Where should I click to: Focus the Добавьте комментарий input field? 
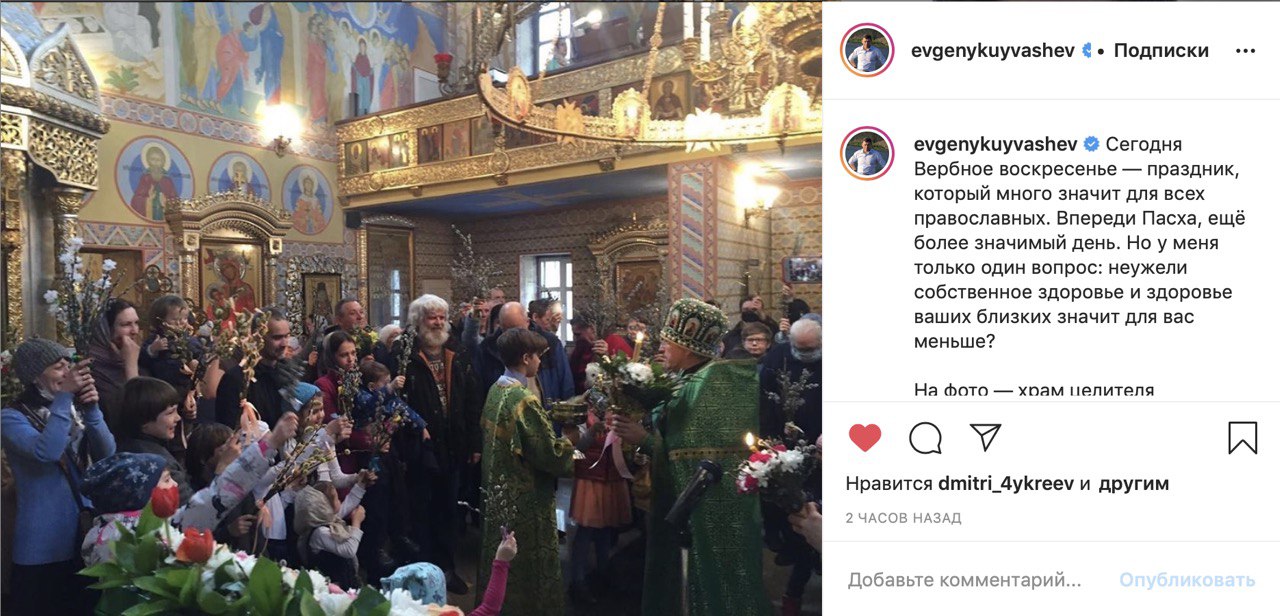coord(965,580)
